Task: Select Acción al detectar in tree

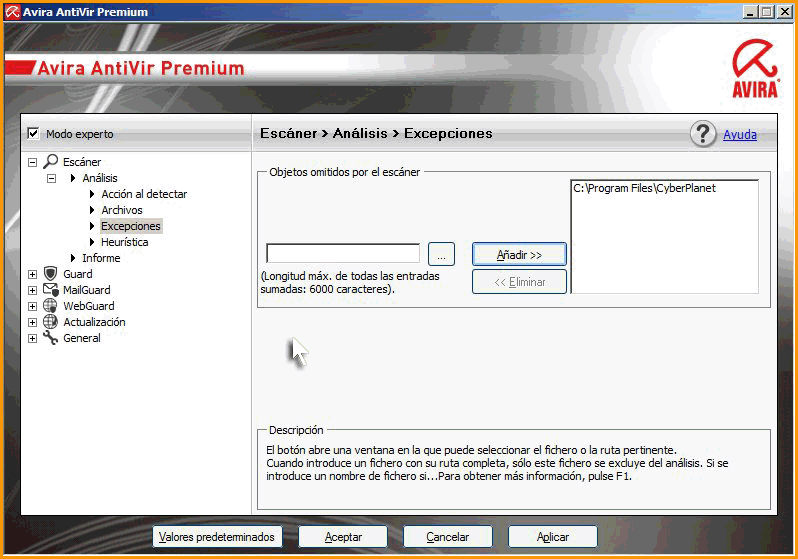Action: pyautogui.click(x=144, y=194)
